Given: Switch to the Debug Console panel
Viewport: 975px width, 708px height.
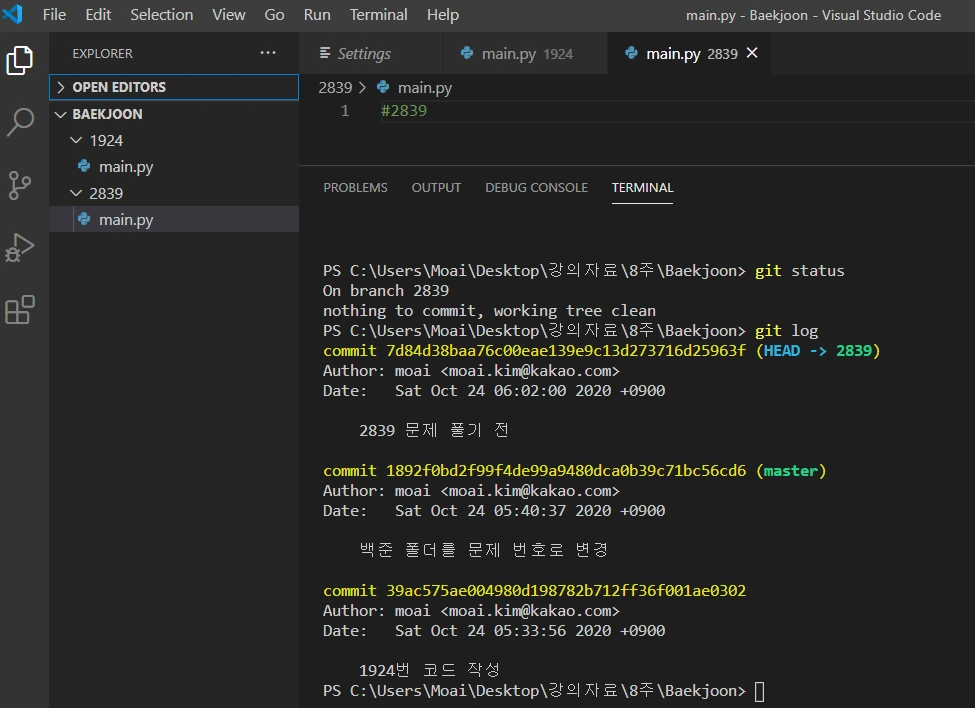Looking at the screenshot, I should coord(536,188).
